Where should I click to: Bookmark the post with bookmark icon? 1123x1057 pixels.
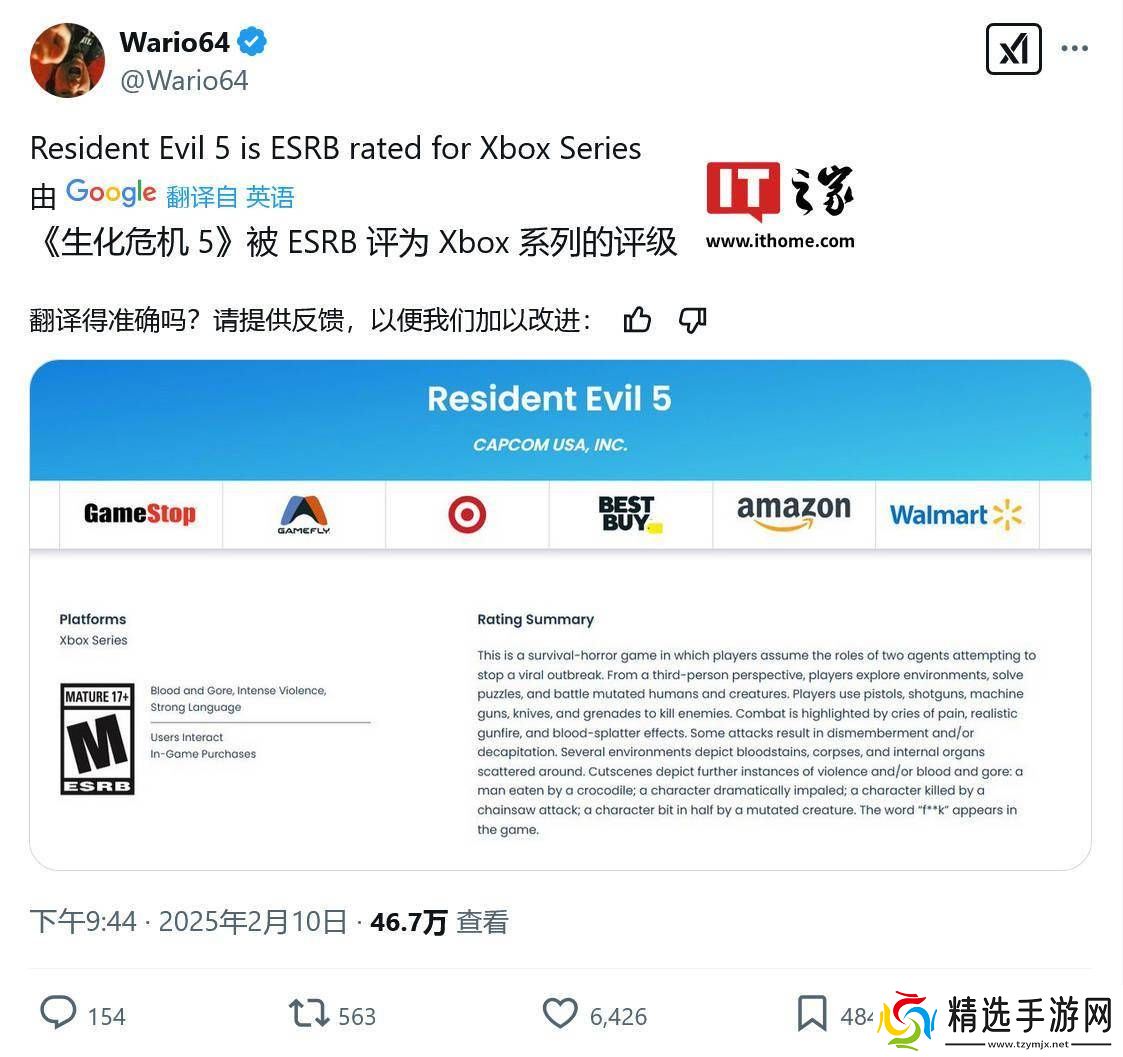pos(812,1013)
